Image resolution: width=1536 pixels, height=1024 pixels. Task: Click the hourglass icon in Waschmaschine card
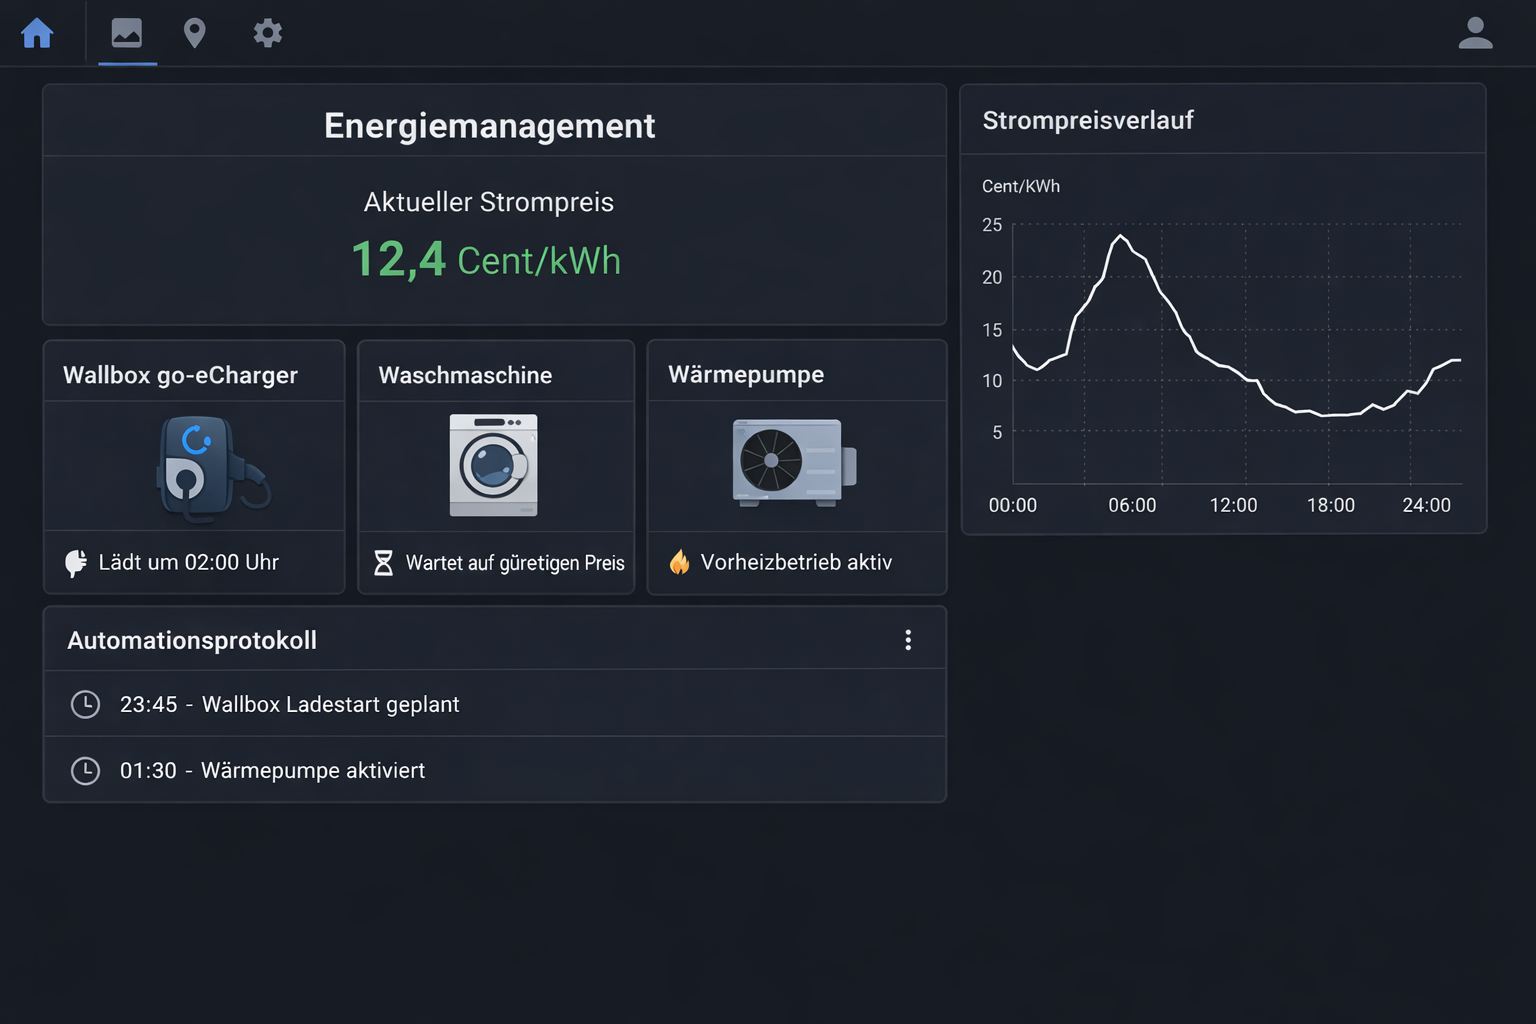coord(381,562)
